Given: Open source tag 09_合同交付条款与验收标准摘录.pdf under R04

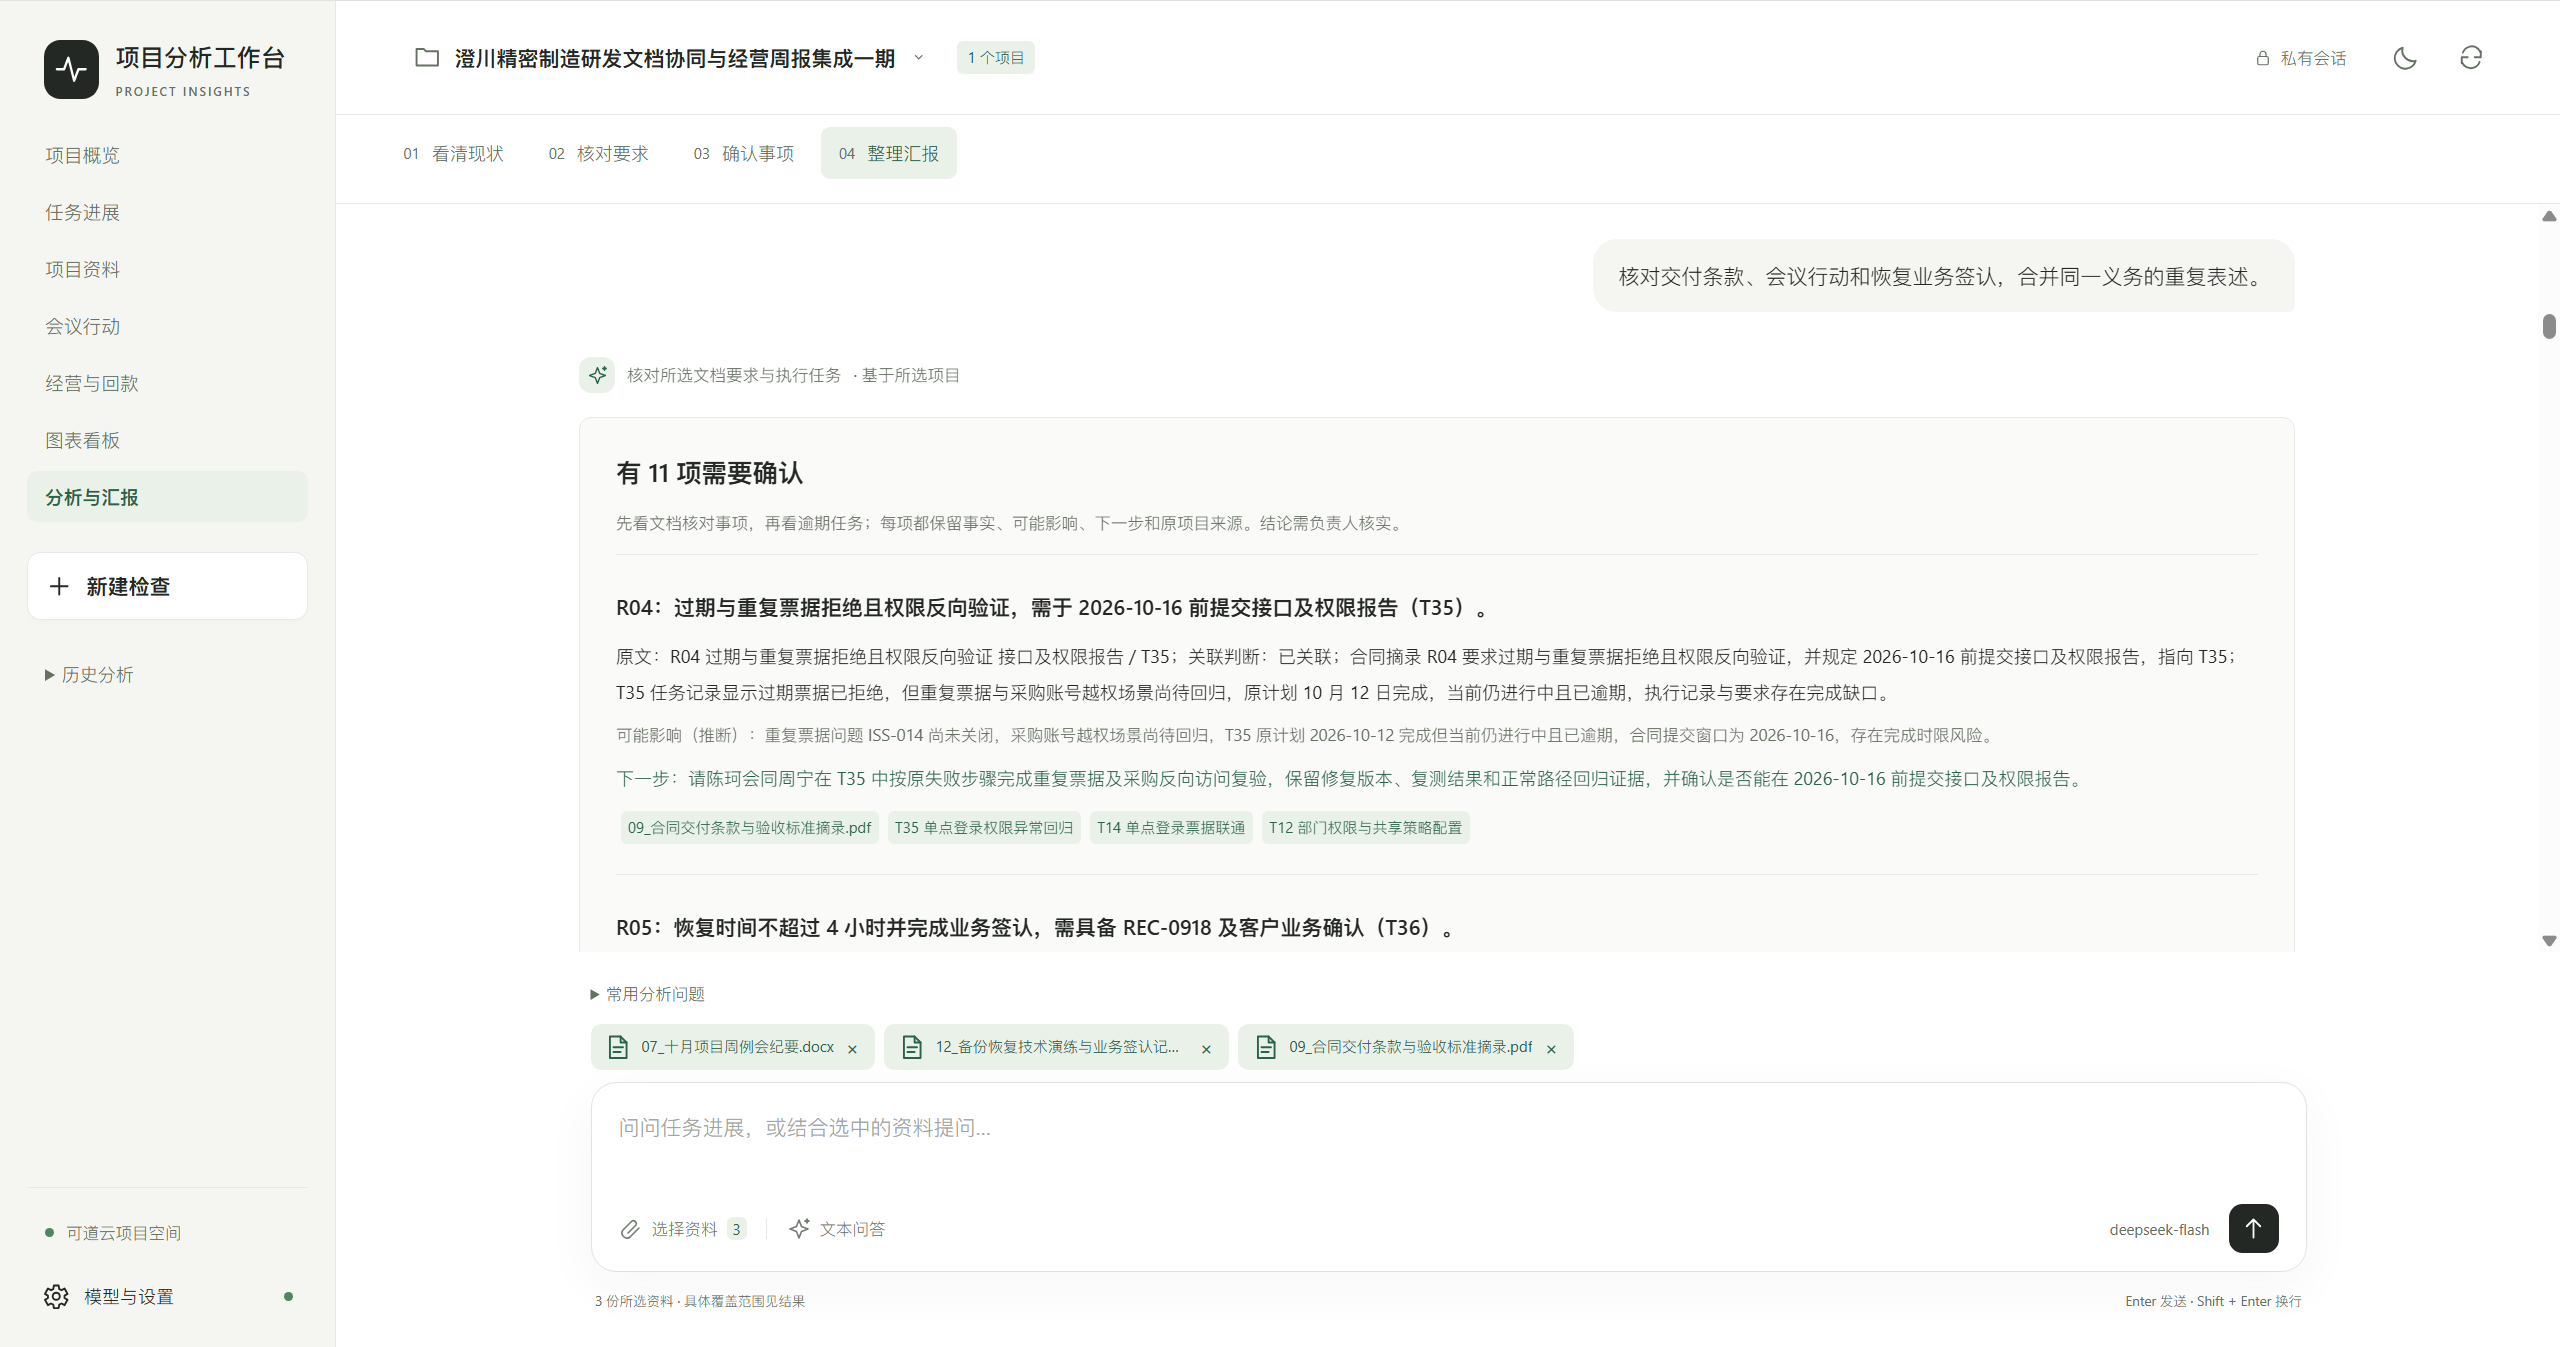Looking at the screenshot, I should point(749,828).
